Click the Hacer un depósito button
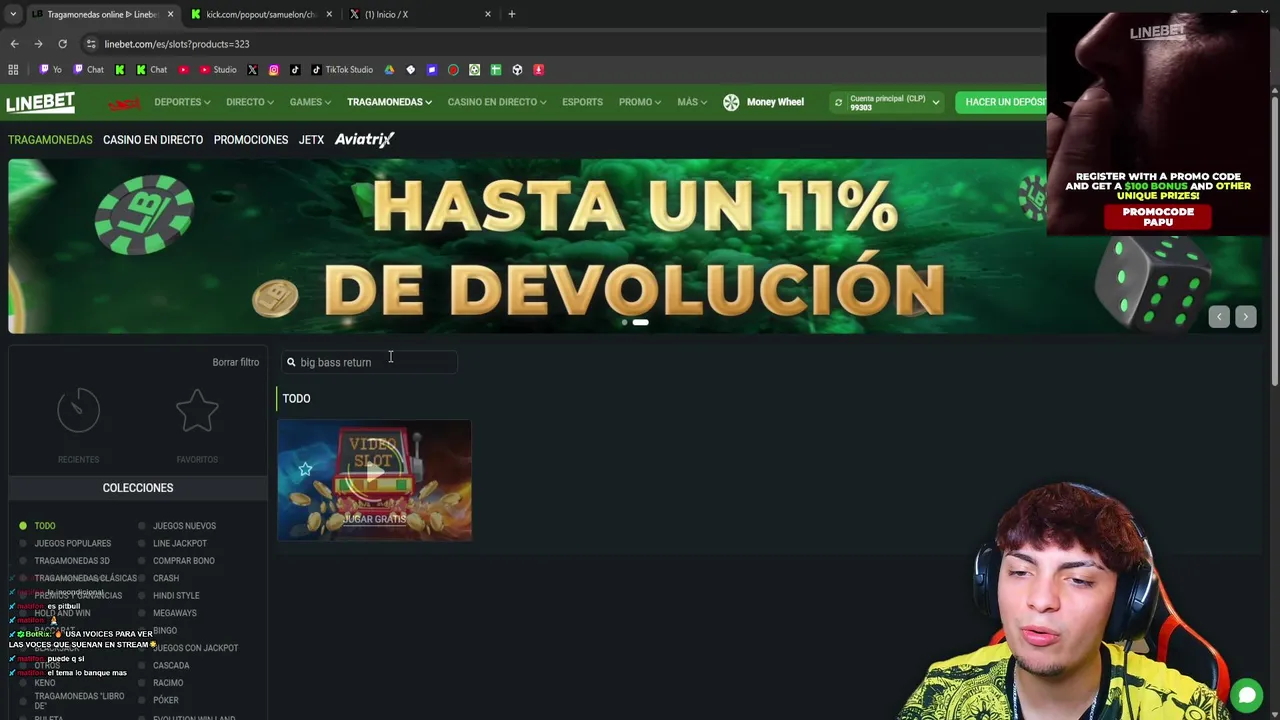The height and width of the screenshot is (720, 1280). pos(1003,102)
